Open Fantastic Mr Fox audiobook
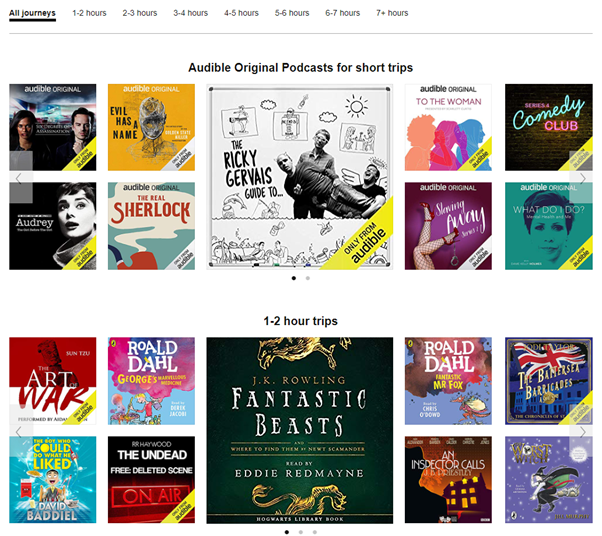Viewport: 602px width, 536px height. pyautogui.click(x=448, y=381)
